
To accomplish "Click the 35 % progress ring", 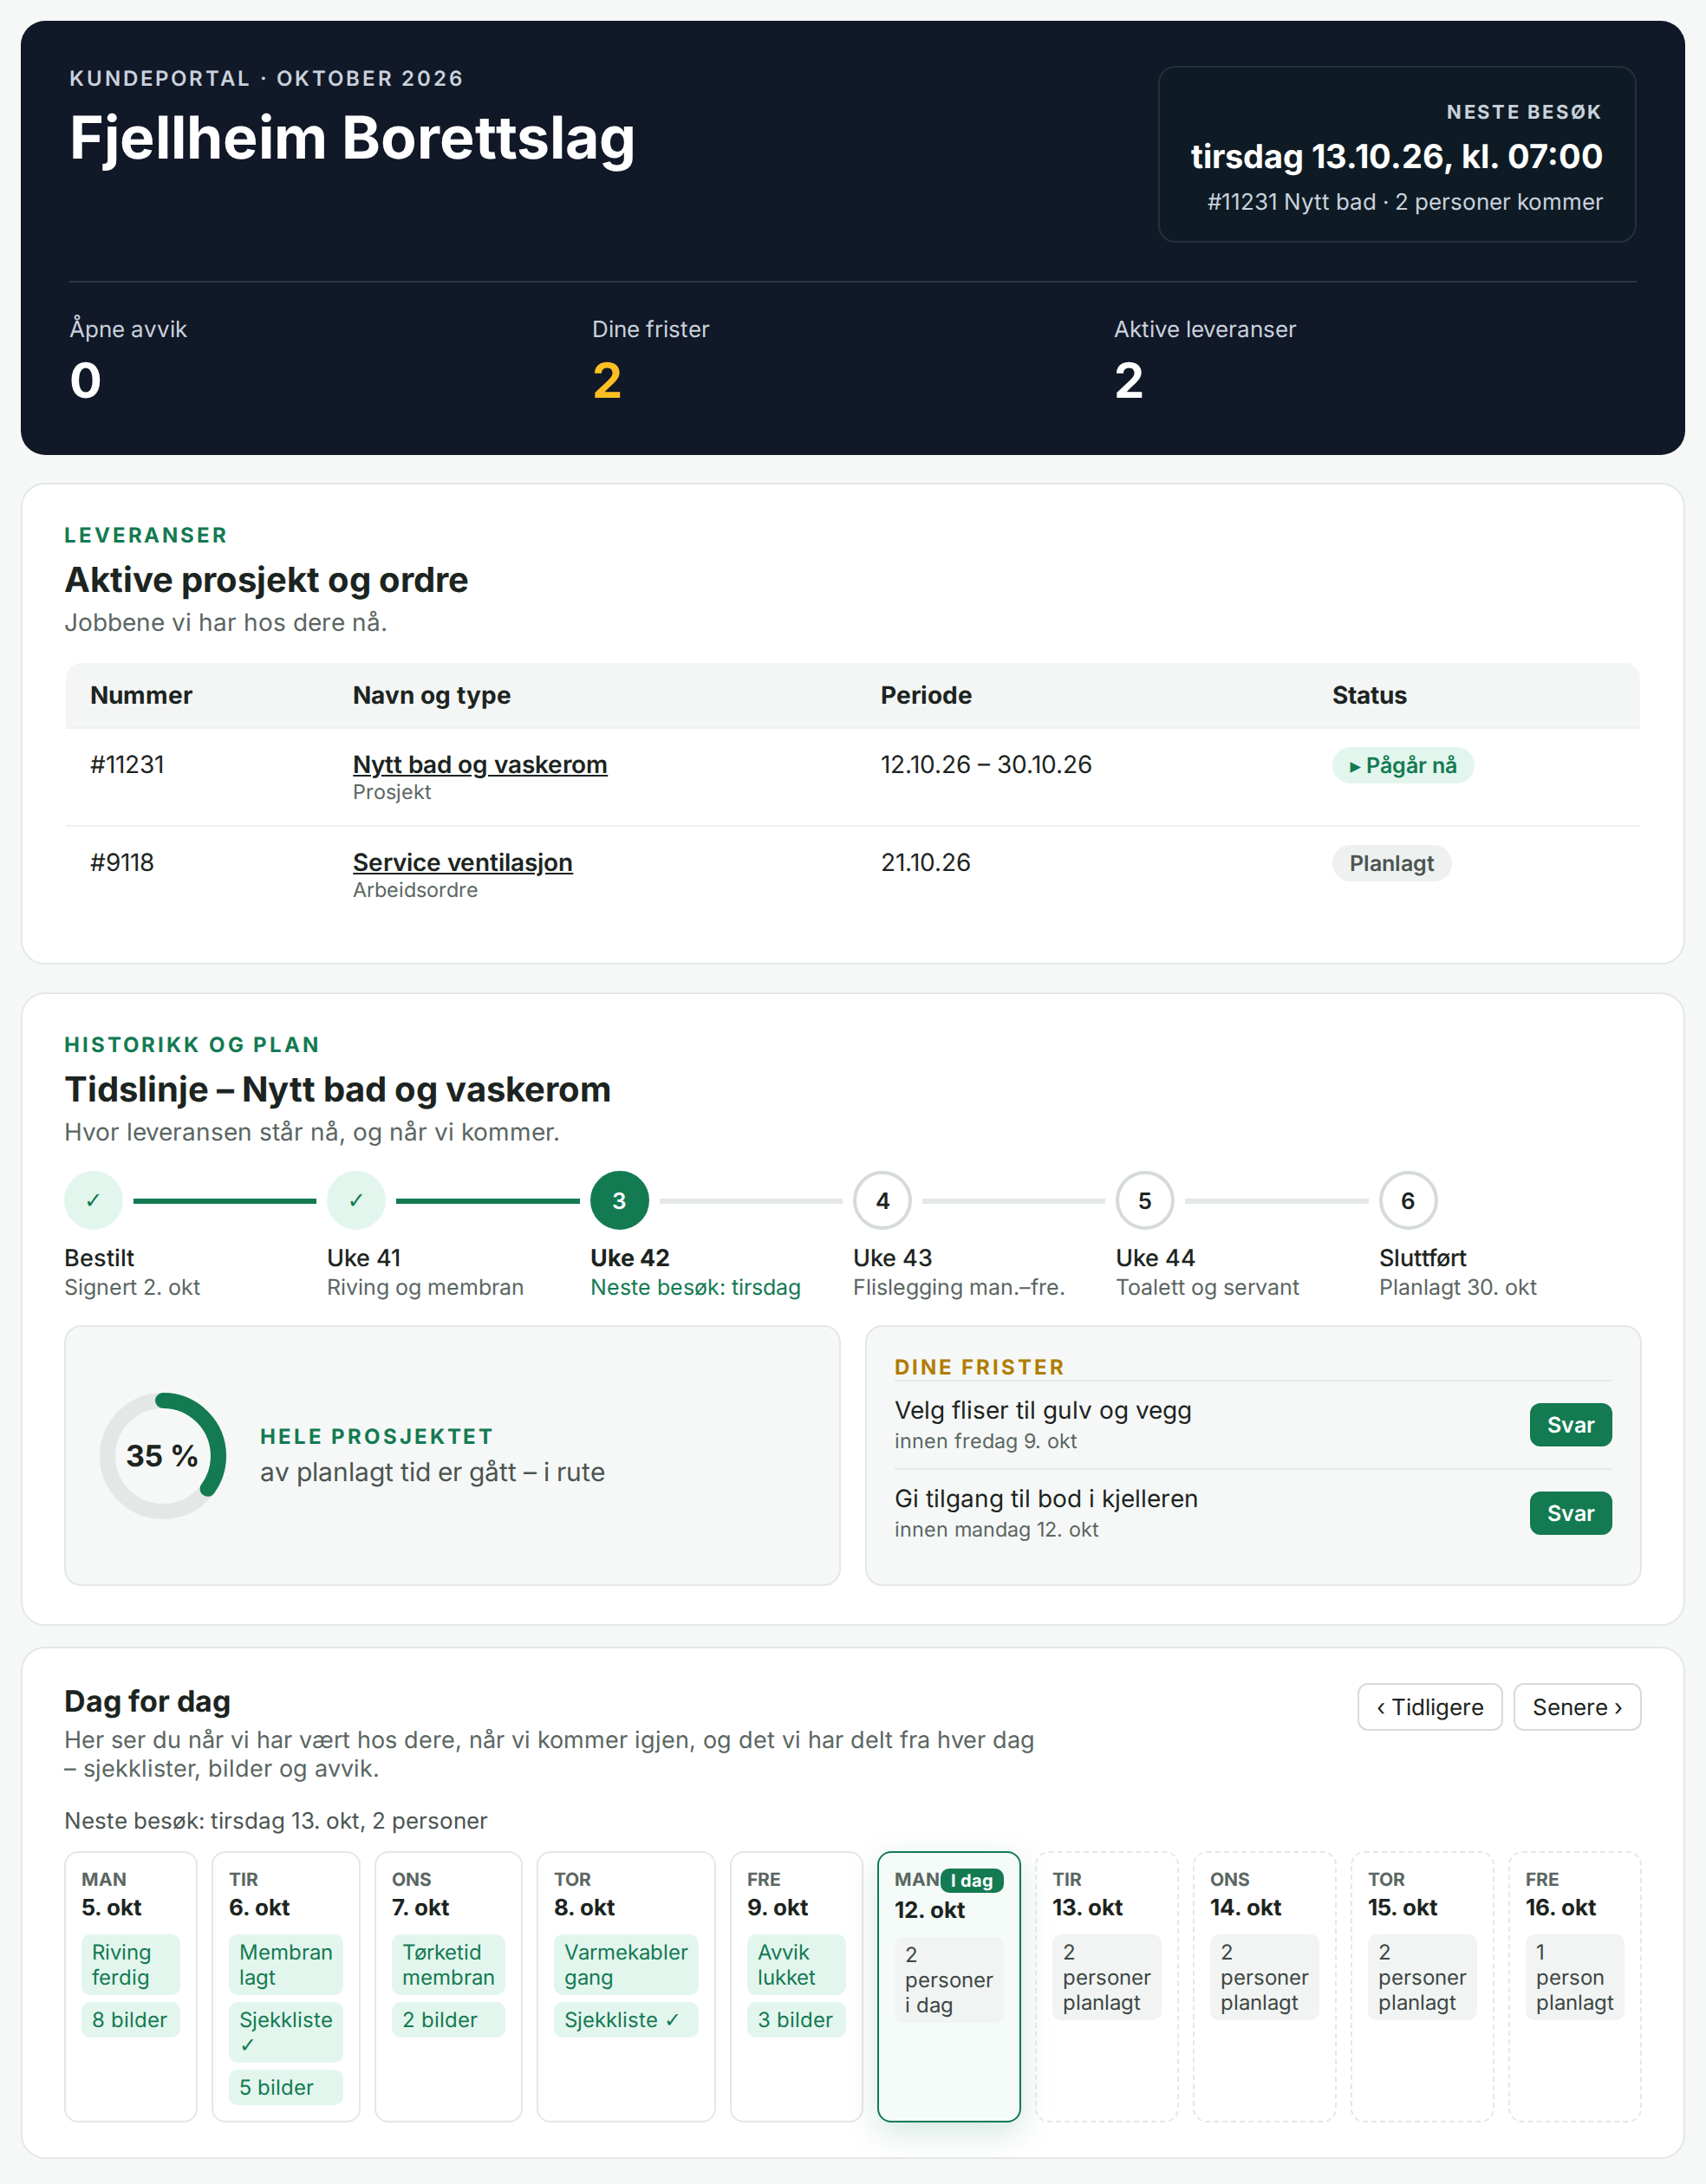I will 162,1456.
